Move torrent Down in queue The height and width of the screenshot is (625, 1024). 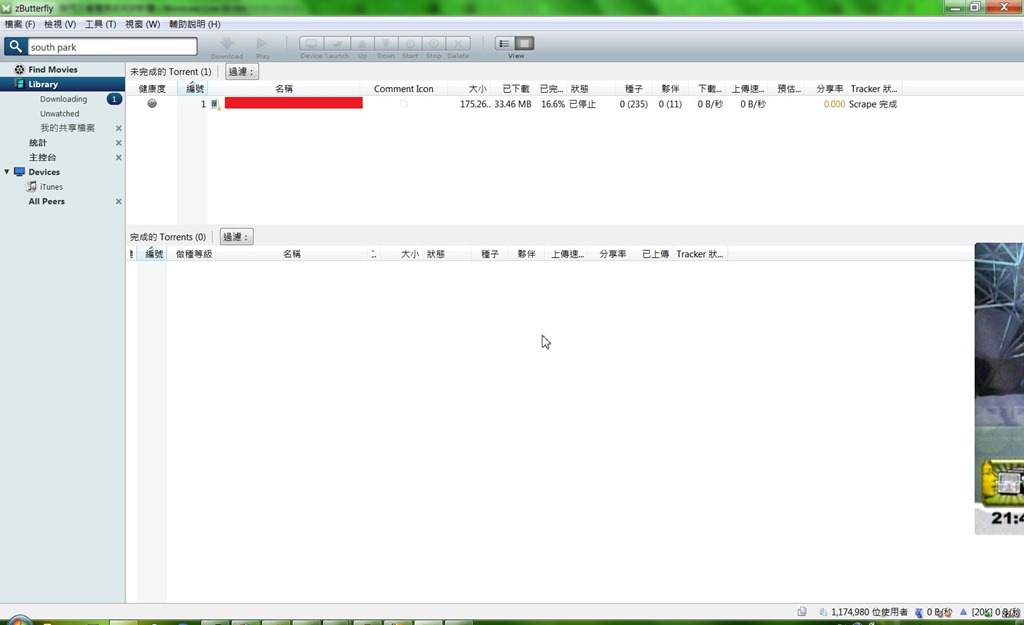[x=386, y=44]
